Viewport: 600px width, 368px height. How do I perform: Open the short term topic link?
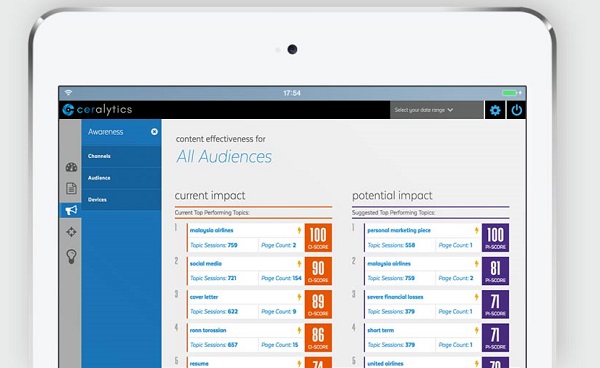click(380, 330)
